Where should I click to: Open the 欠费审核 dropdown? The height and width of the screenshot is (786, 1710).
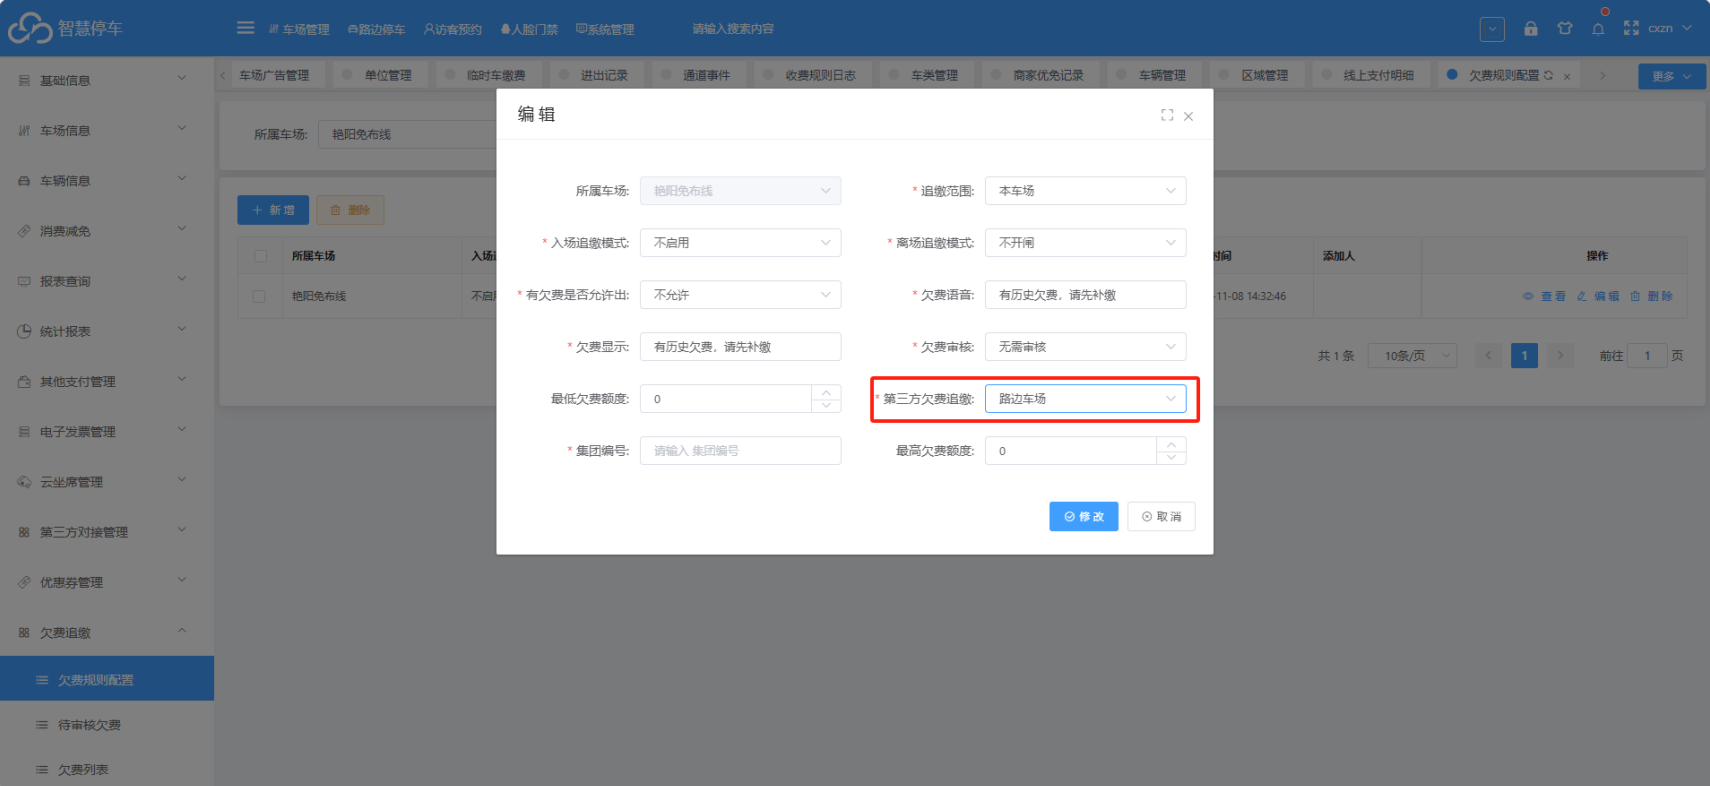1085,347
